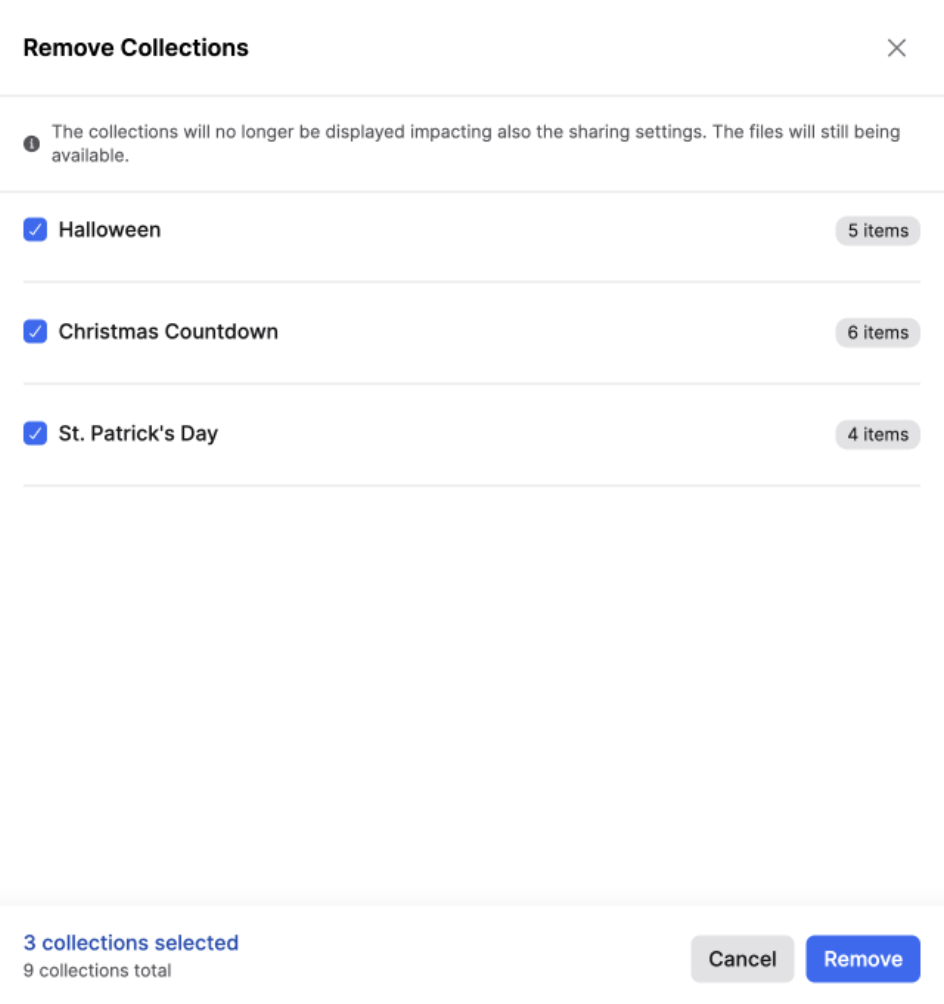Click the Remove button to confirm deletion
The image size is (944, 1004).
(x=862, y=958)
